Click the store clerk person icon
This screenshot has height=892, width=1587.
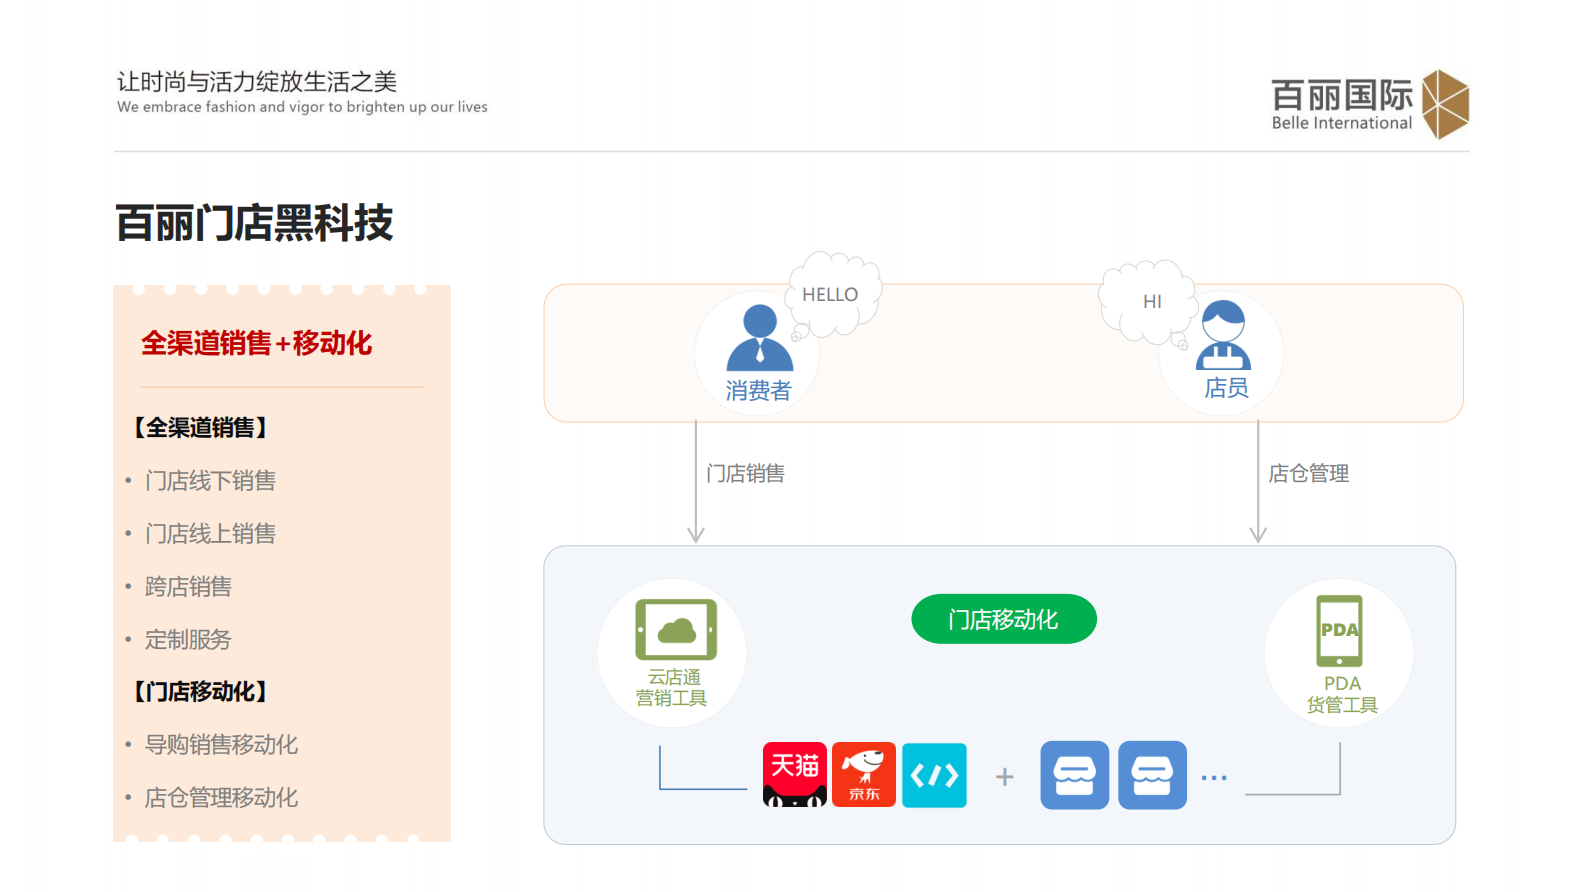[x=1224, y=335]
